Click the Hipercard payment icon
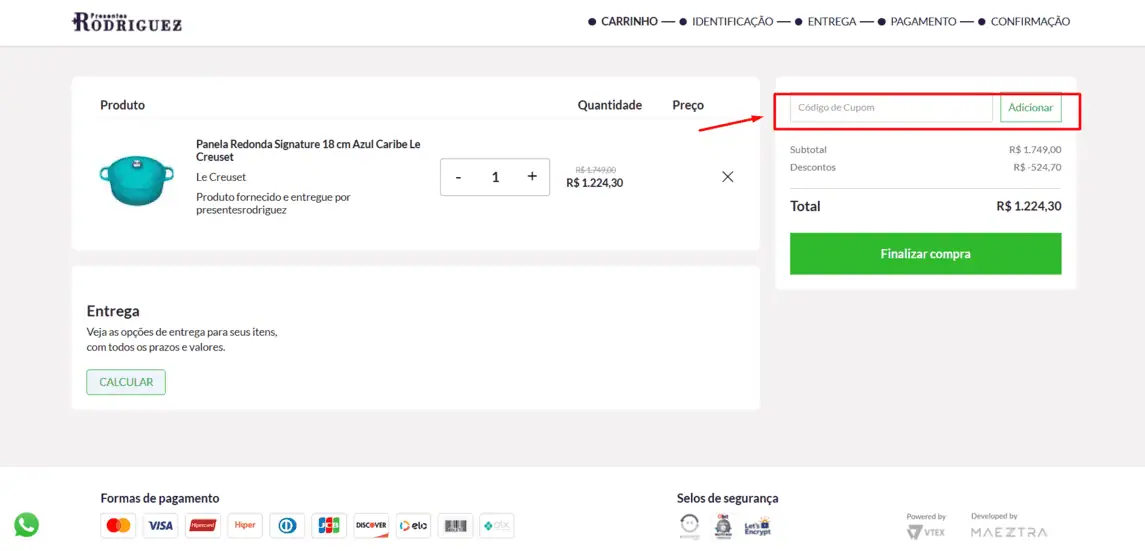The image size is (1145, 551). point(203,525)
